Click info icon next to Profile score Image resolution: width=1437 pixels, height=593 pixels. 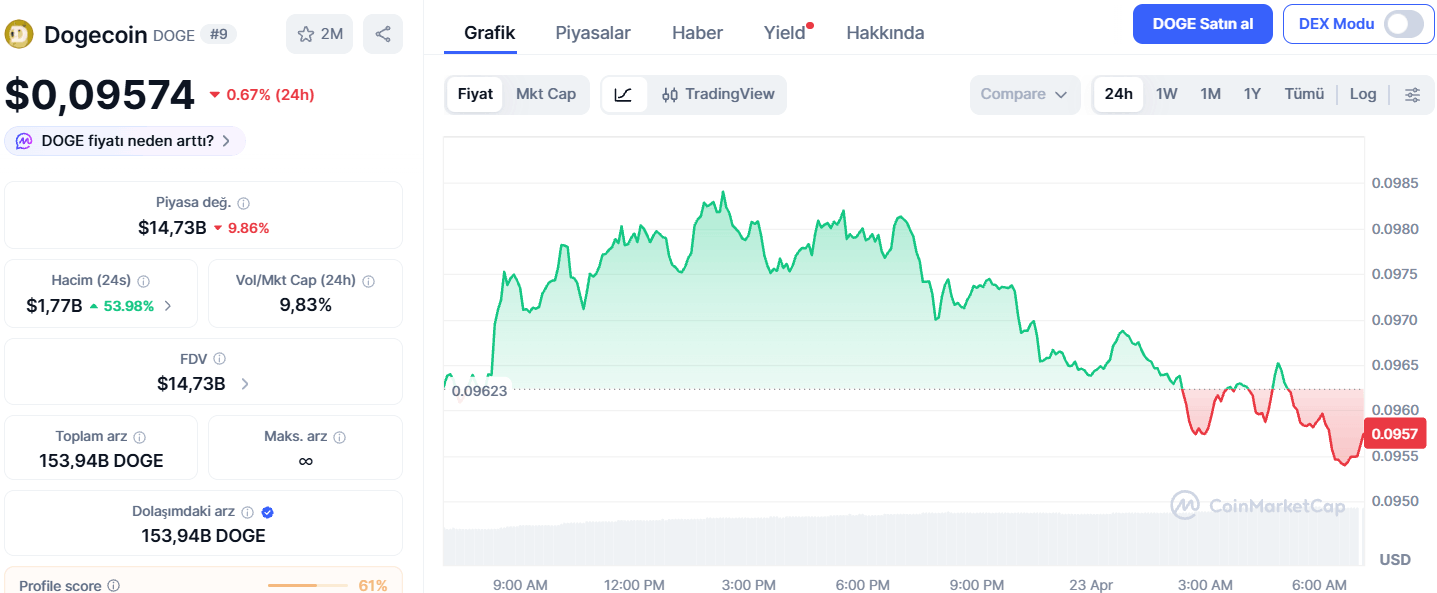[x=114, y=585]
